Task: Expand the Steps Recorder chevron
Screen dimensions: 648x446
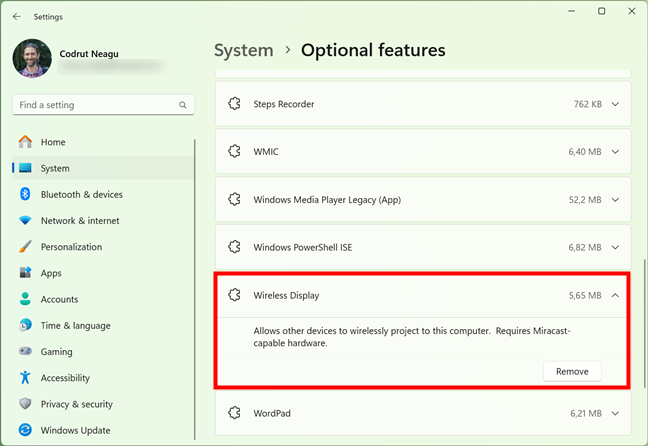Action: tap(615, 104)
